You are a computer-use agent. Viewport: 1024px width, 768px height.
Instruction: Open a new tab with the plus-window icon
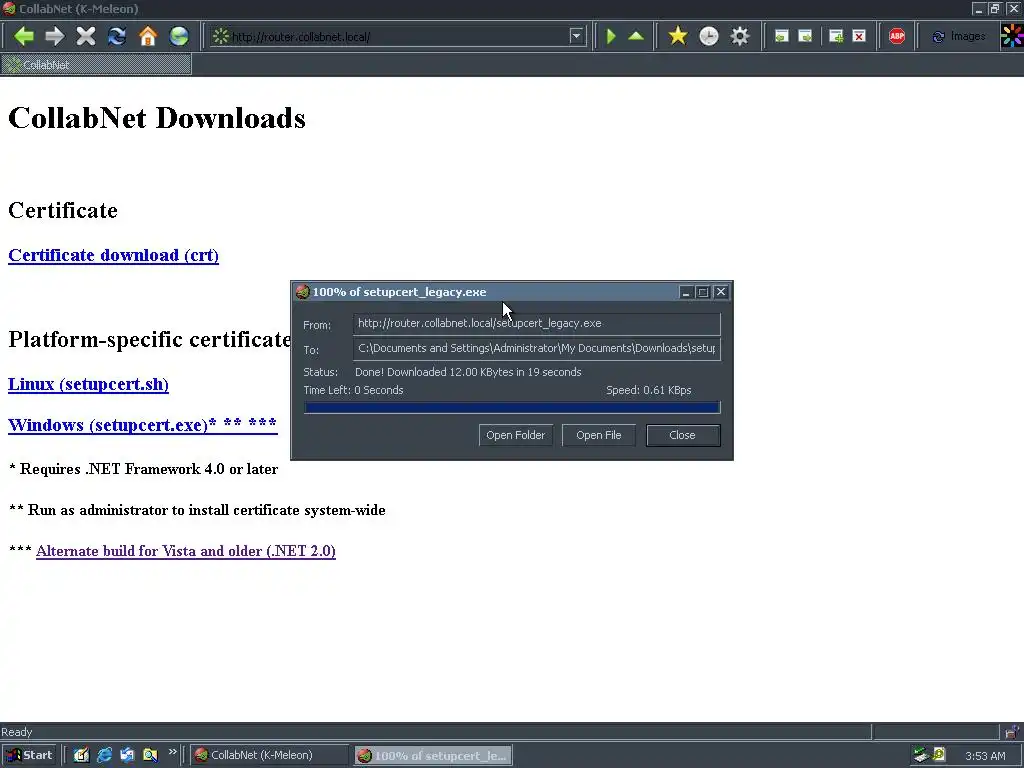click(835, 37)
